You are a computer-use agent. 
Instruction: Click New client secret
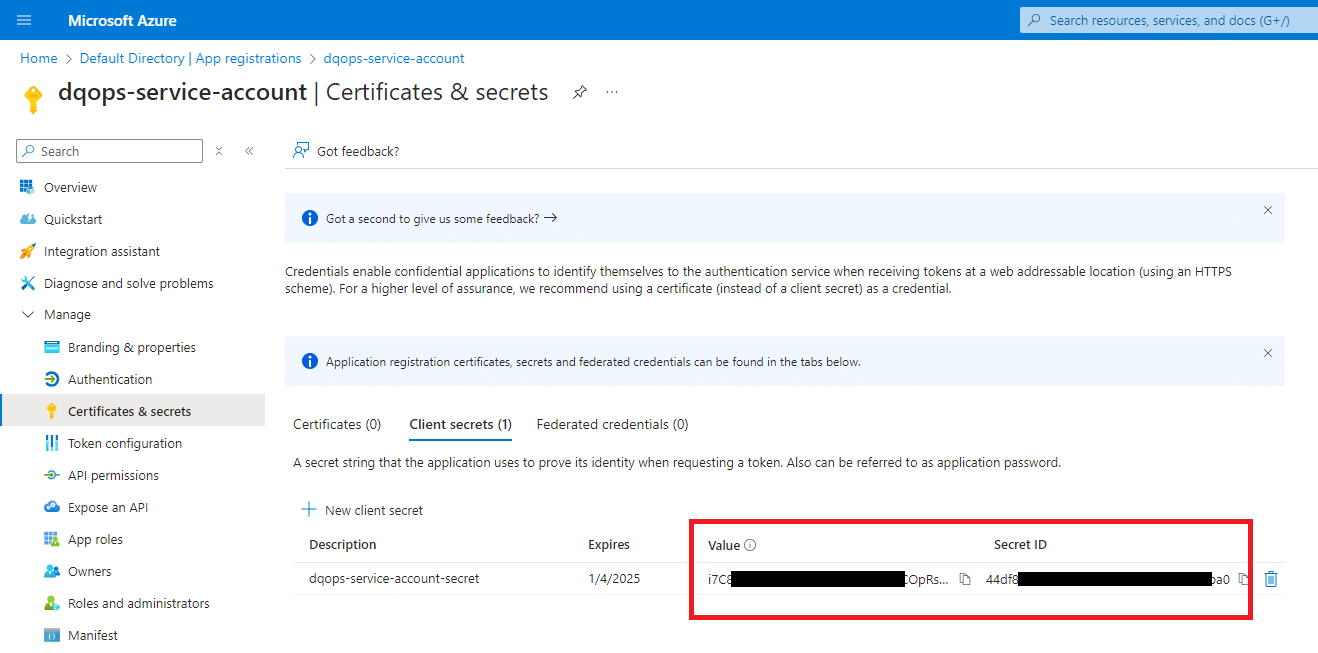362,510
